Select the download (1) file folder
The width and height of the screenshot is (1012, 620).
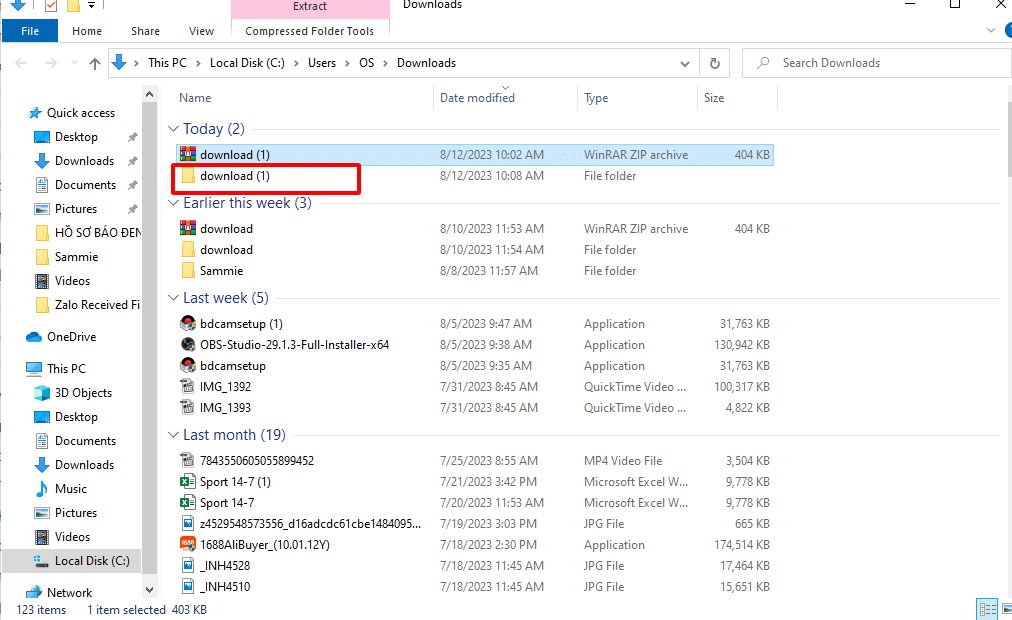[x=235, y=176]
